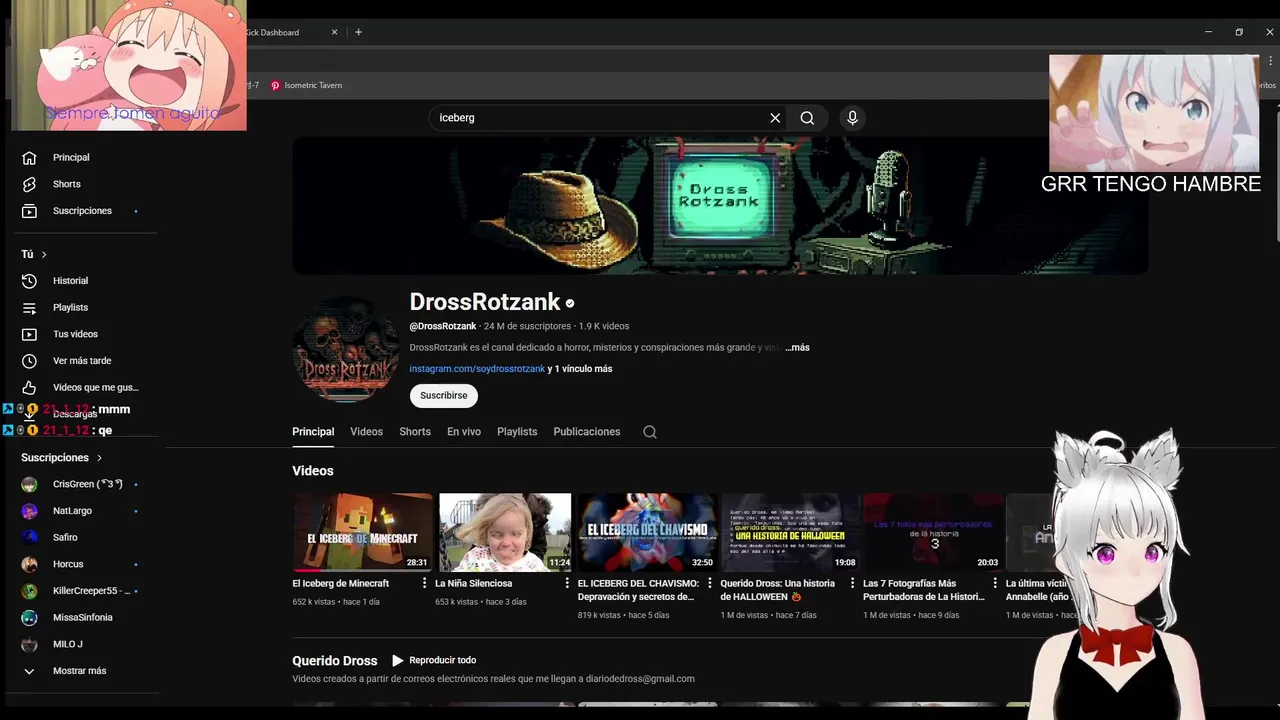Image resolution: width=1280 pixels, height=720 pixels.
Task: Click Reproducir todo for Querido Dross
Action: tap(434, 660)
